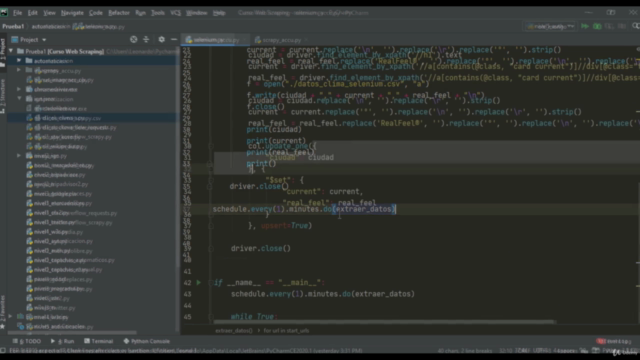The height and width of the screenshot is (360, 640).
Task: Open the Tools menu
Action: (158, 13)
